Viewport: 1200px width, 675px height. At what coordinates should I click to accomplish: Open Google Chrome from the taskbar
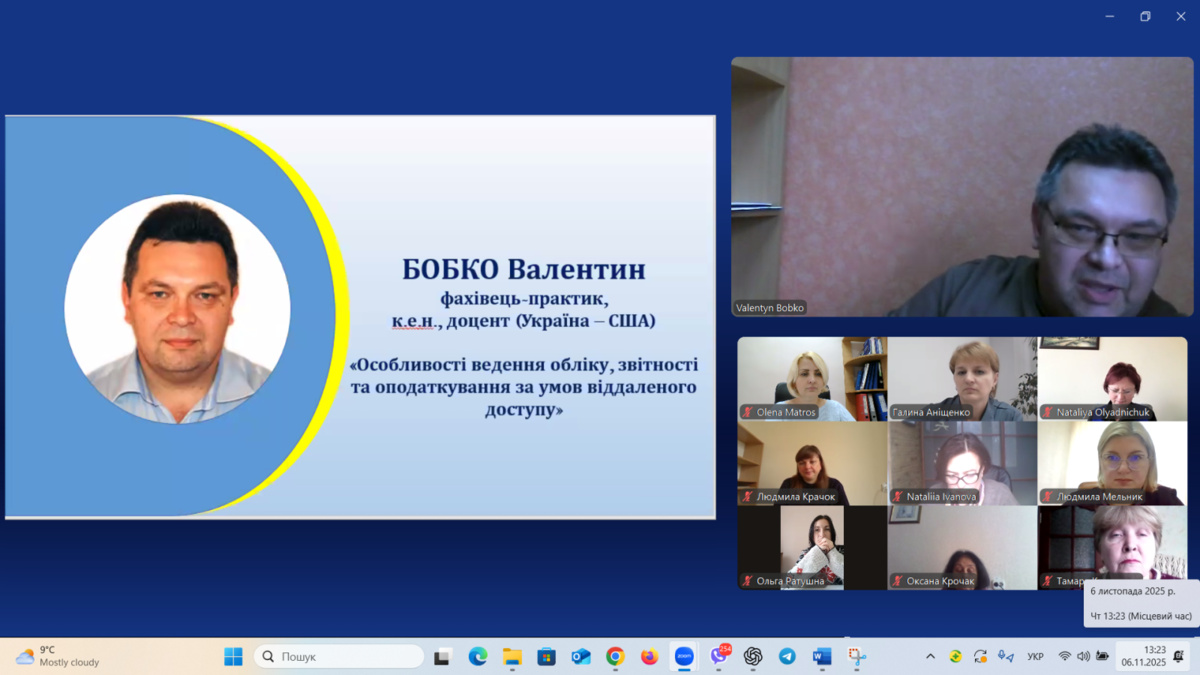coord(615,656)
